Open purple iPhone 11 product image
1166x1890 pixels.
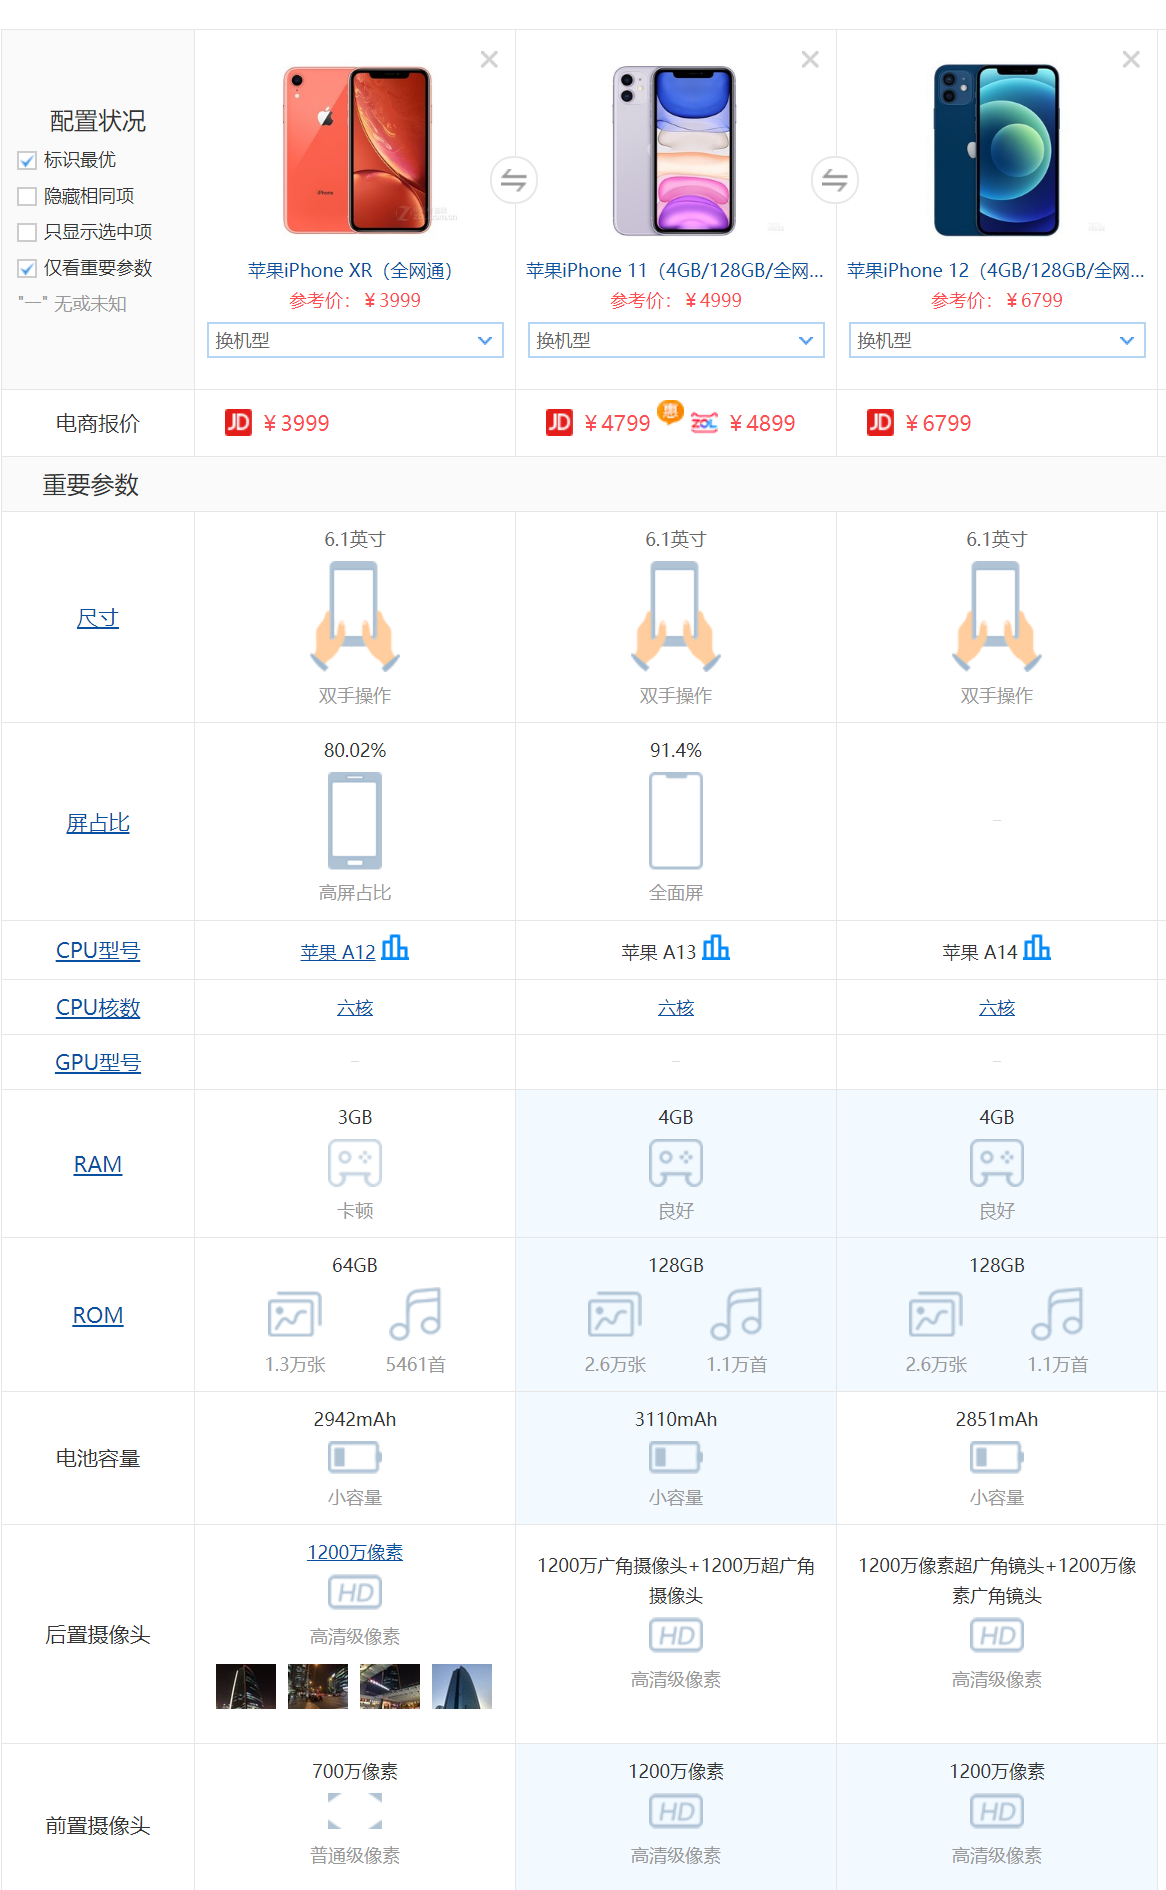click(674, 150)
